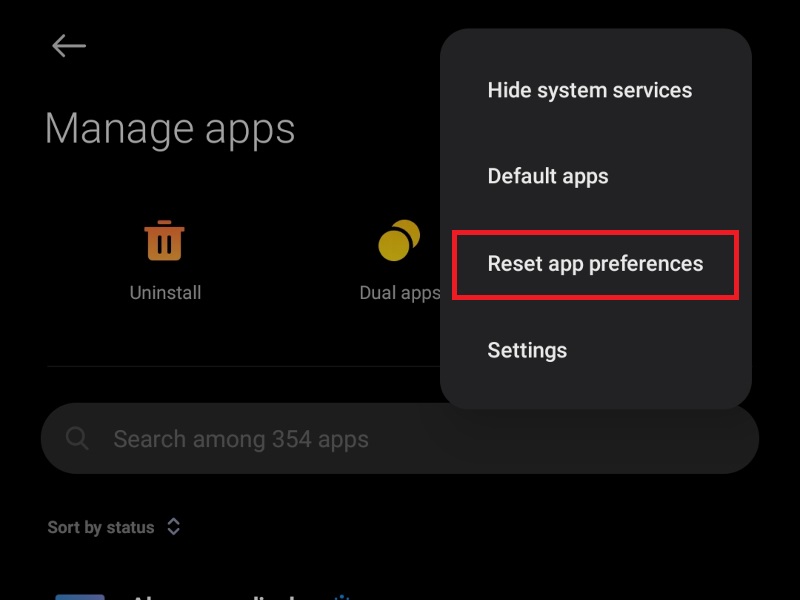The width and height of the screenshot is (800, 600).
Task: Tap the back arrow icon
Action: [69, 46]
